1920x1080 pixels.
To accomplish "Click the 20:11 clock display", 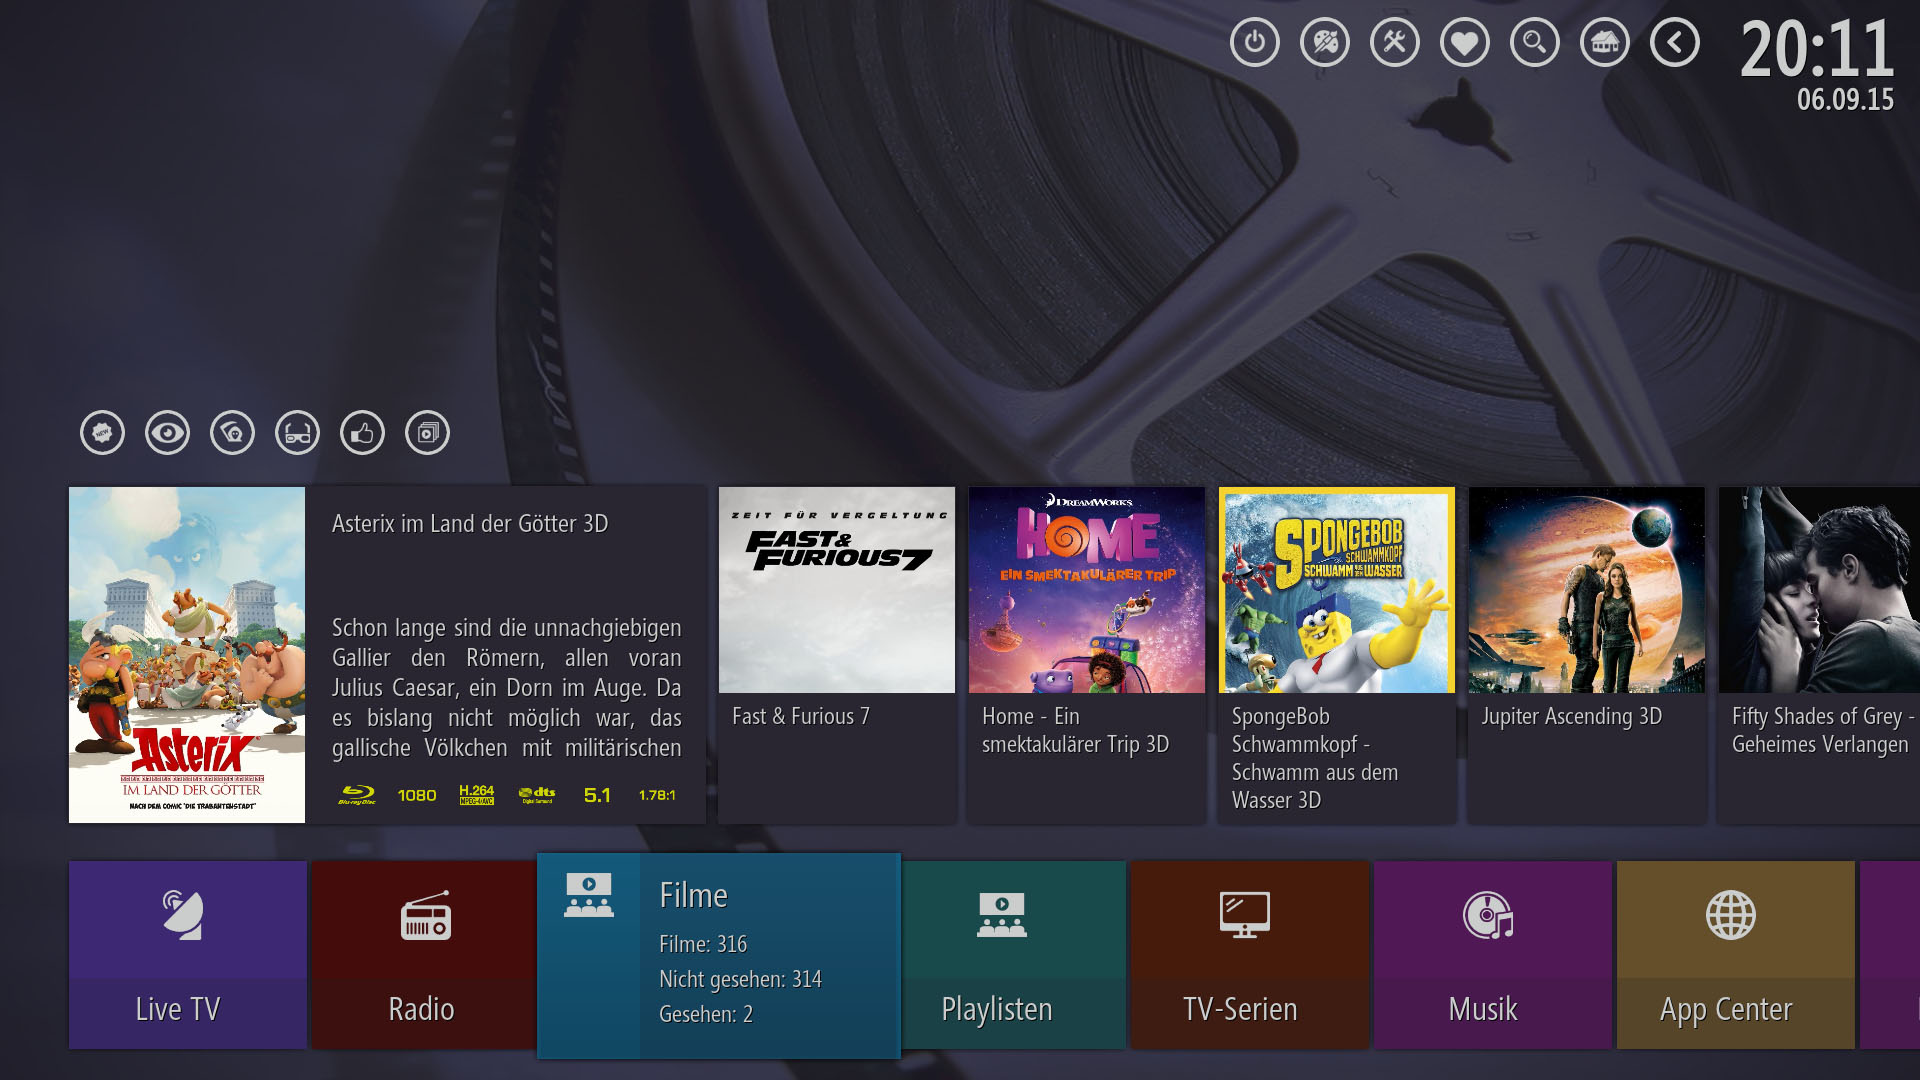I will click(x=1817, y=49).
